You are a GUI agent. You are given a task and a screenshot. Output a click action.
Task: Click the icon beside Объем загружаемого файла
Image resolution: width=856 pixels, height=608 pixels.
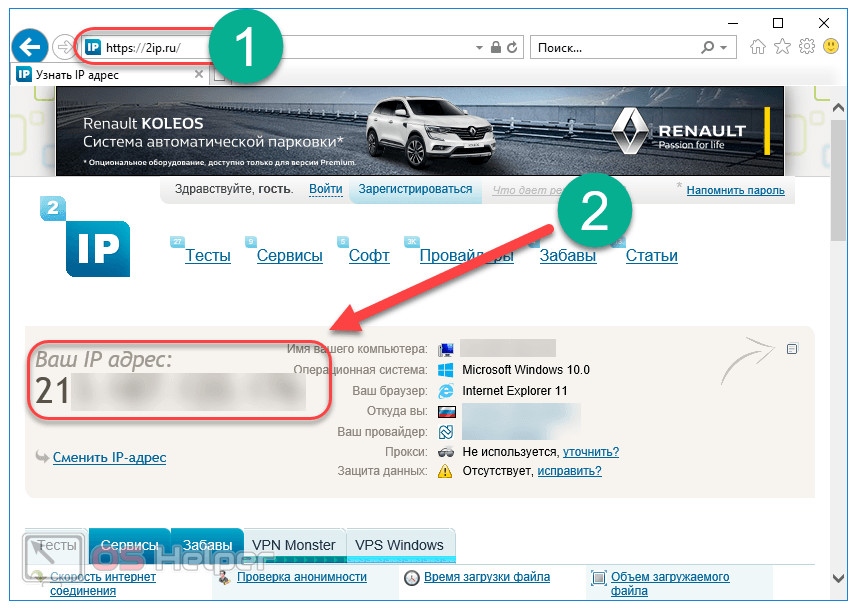(599, 577)
